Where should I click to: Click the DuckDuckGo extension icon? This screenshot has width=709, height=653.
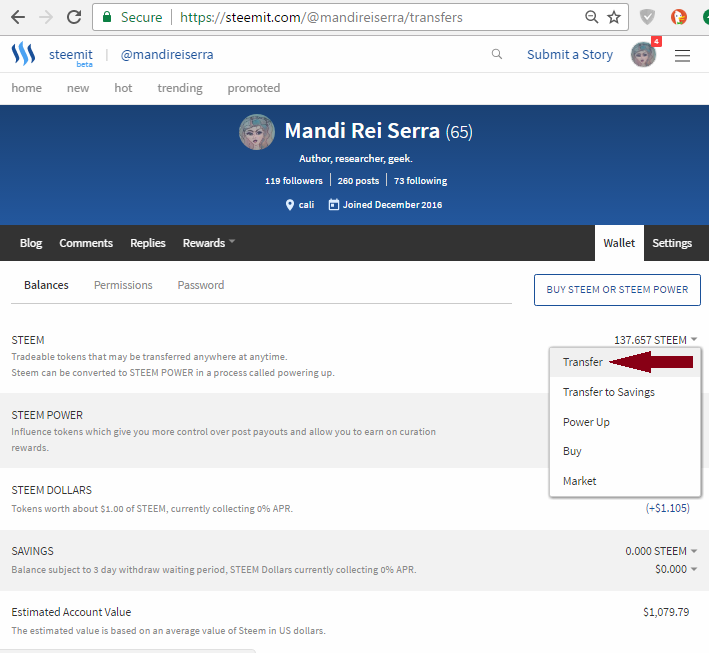pos(678,17)
